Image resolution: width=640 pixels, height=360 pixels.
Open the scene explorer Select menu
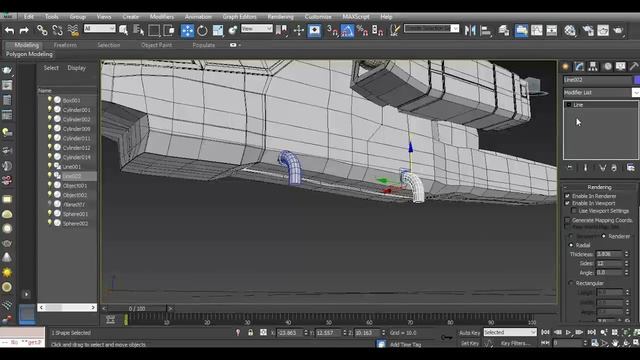click(51, 68)
